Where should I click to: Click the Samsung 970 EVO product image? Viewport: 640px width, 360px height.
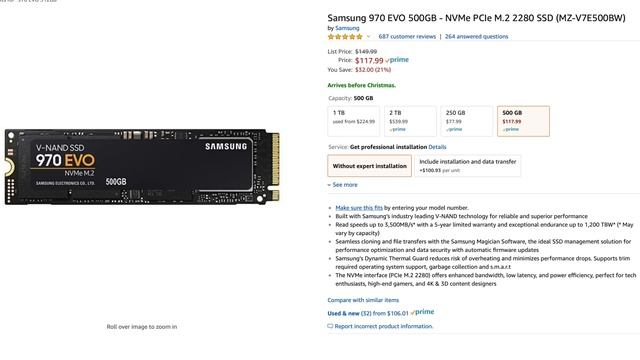pyautogui.click(x=142, y=167)
